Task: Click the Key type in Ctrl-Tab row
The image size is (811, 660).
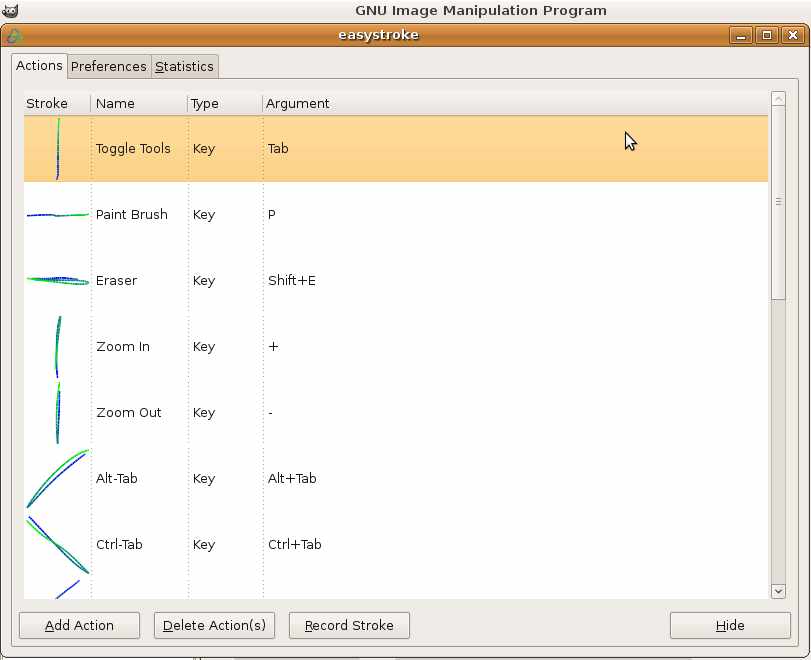Action: (204, 545)
